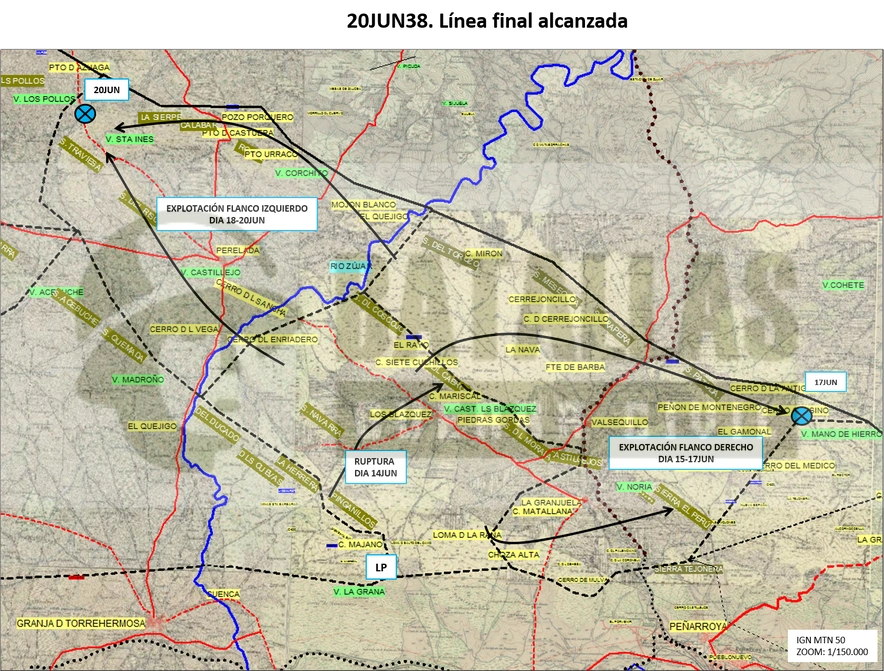Click the EXPLOTACIÓN FLANCO DERECHO callout
This screenshot has height=671, width=884.
pos(686,453)
